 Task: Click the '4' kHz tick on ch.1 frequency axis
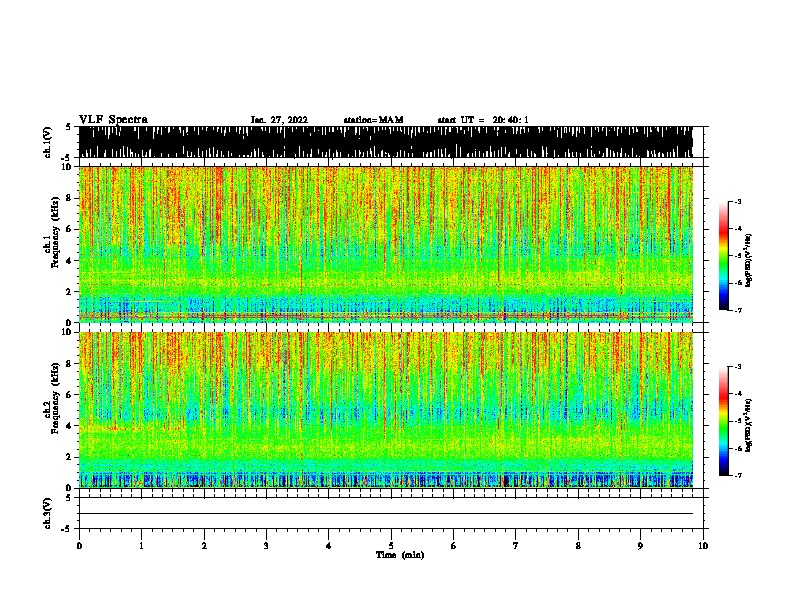tap(69, 261)
